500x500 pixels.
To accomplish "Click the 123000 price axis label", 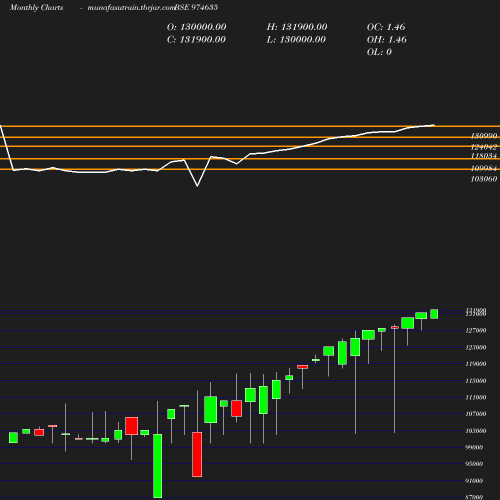I will tap(476, 347).
